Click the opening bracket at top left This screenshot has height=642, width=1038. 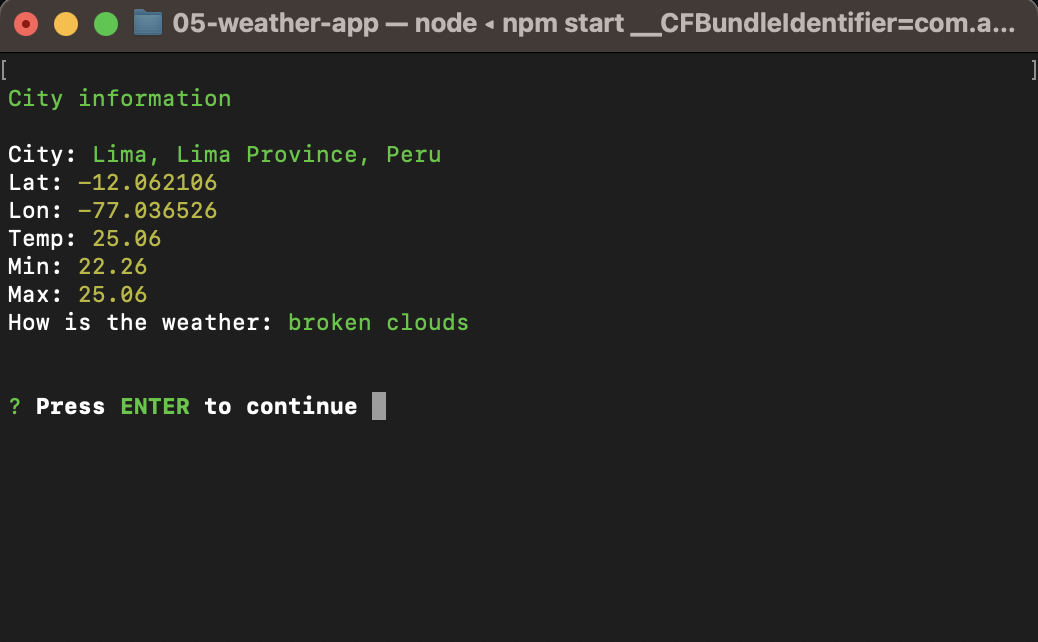6,69
